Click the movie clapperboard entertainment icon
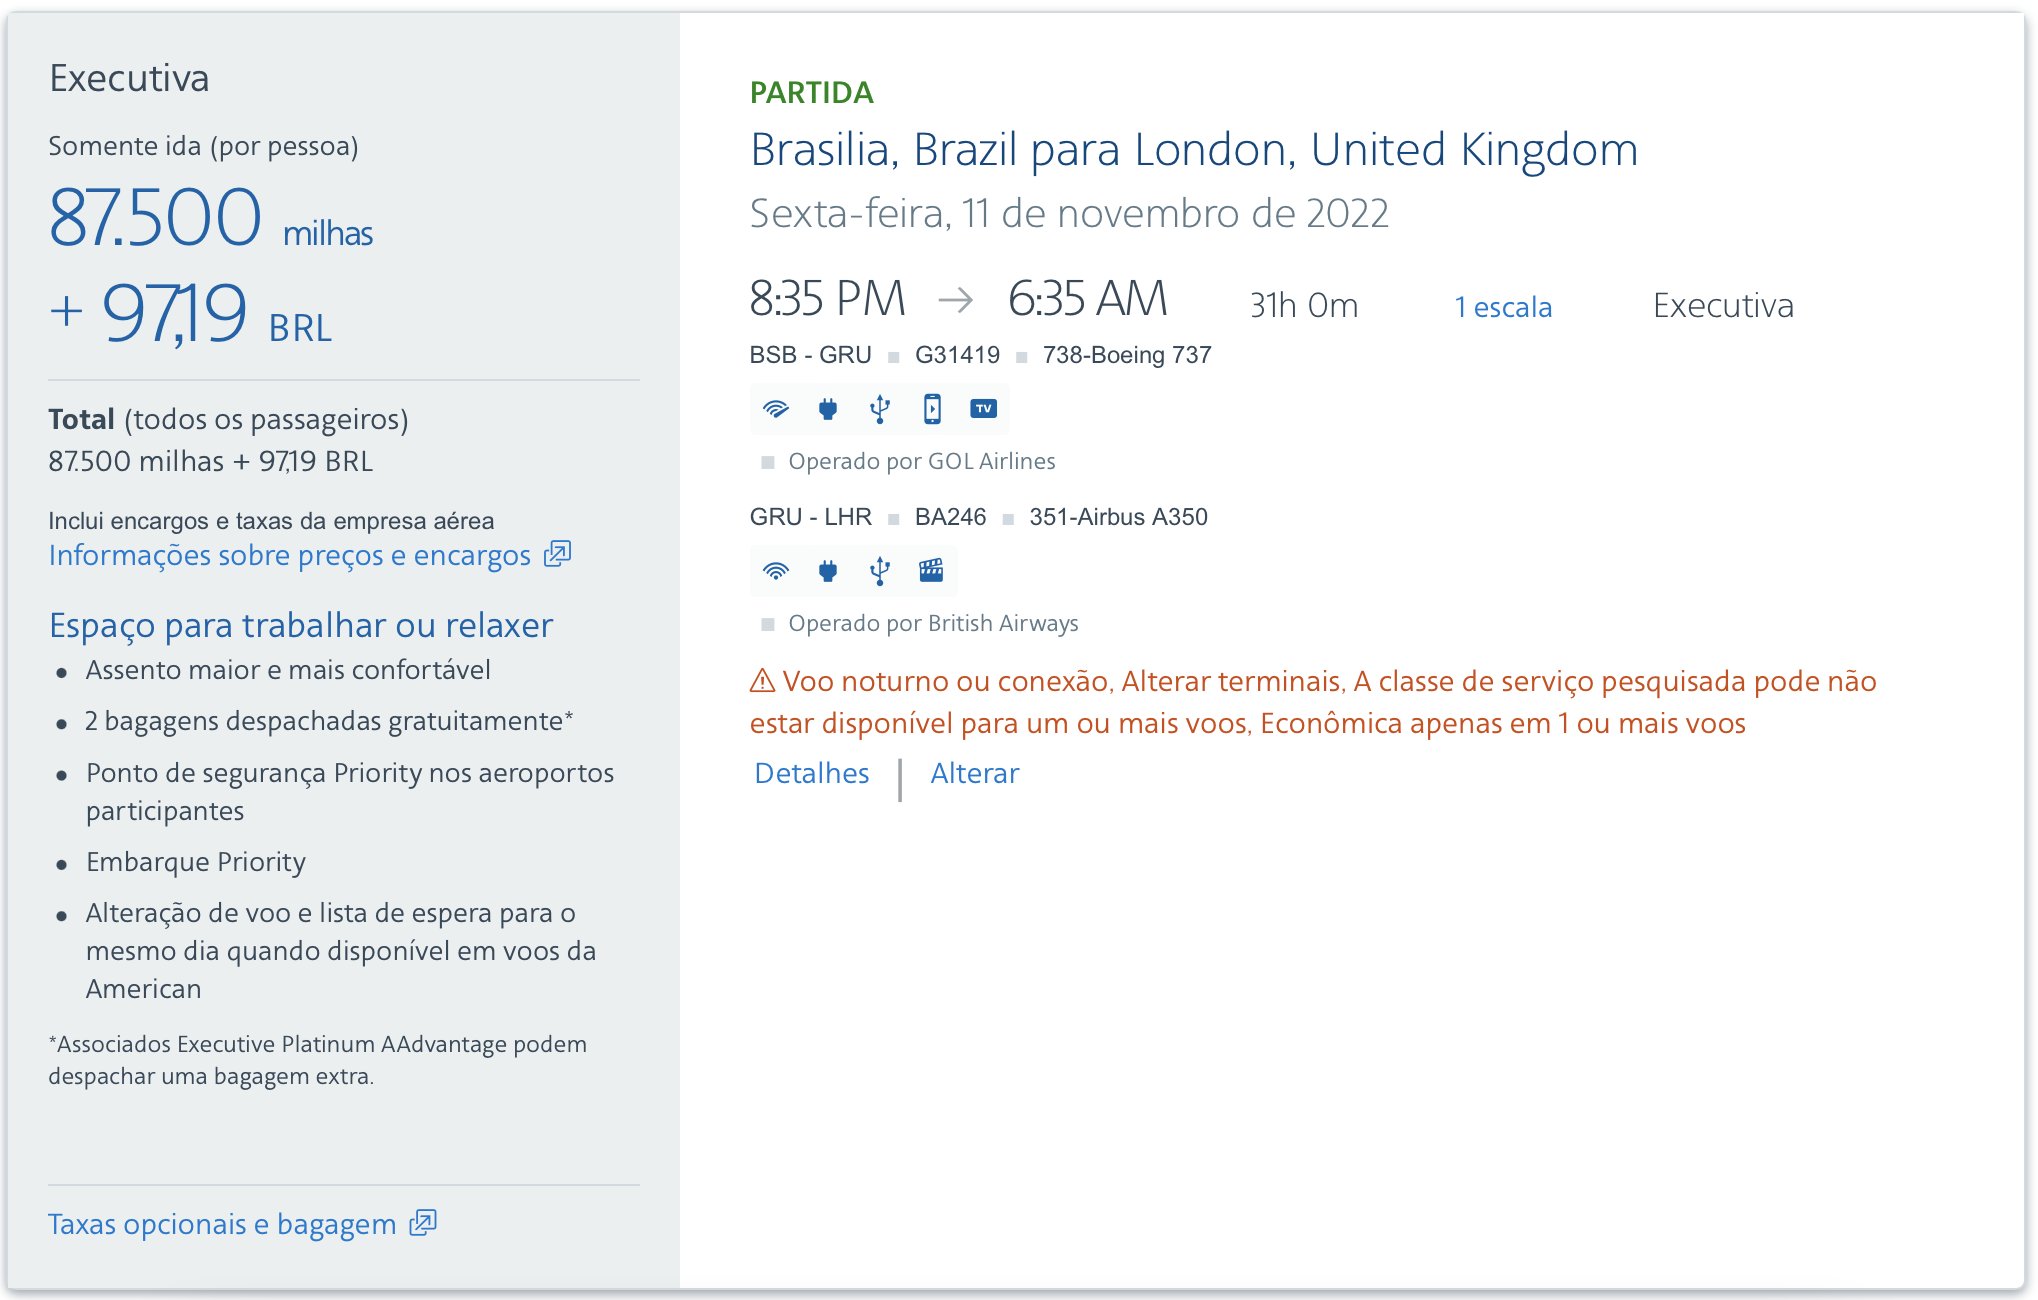2038x1300 pixels. pyautogui.click(x=931, y=571)
